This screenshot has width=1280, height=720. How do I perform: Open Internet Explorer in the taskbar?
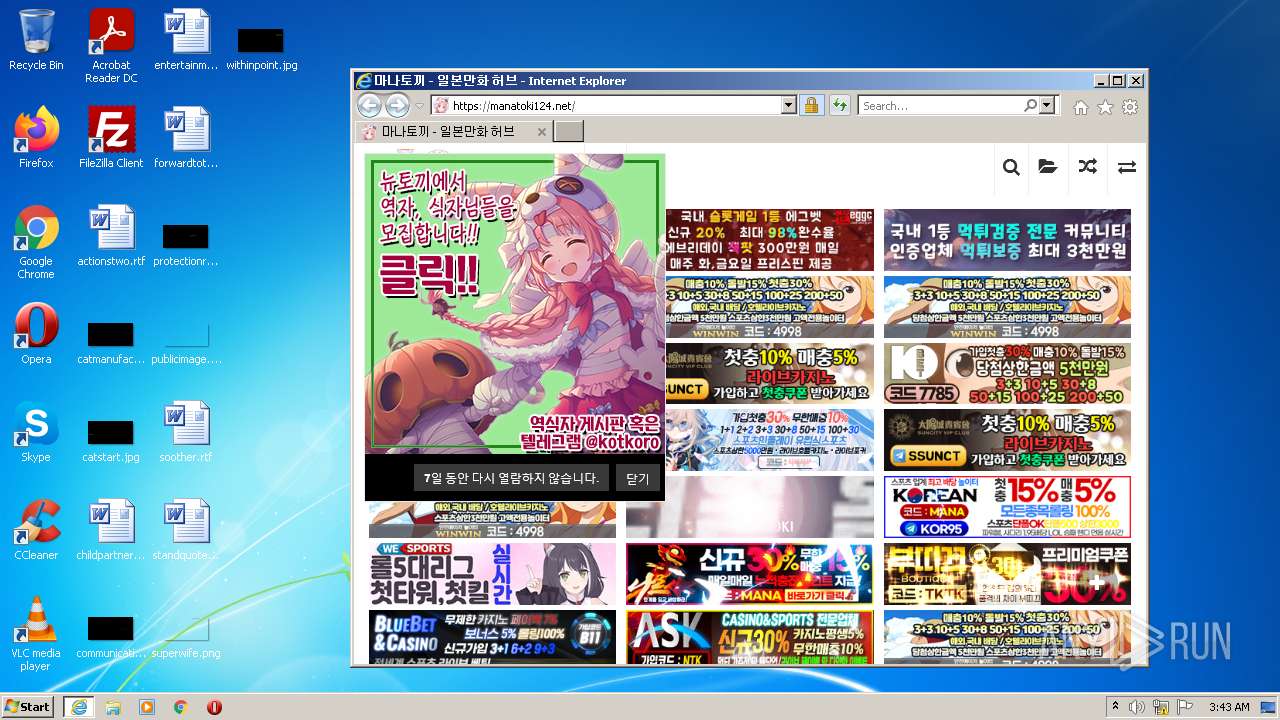tap(78, 707)
